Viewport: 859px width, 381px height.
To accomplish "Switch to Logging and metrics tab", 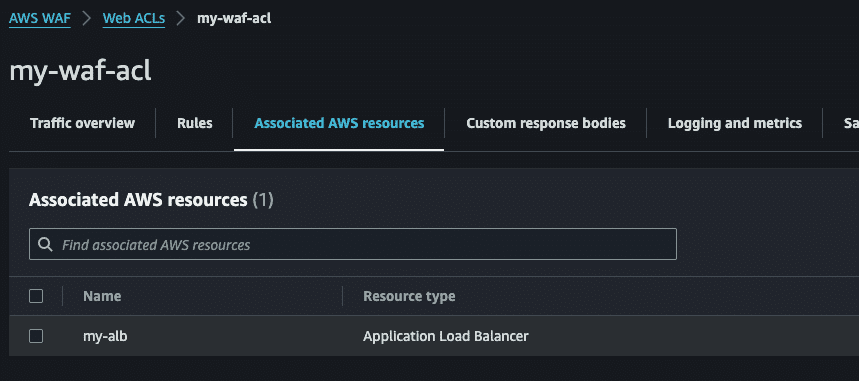I will tap(735, 123).
